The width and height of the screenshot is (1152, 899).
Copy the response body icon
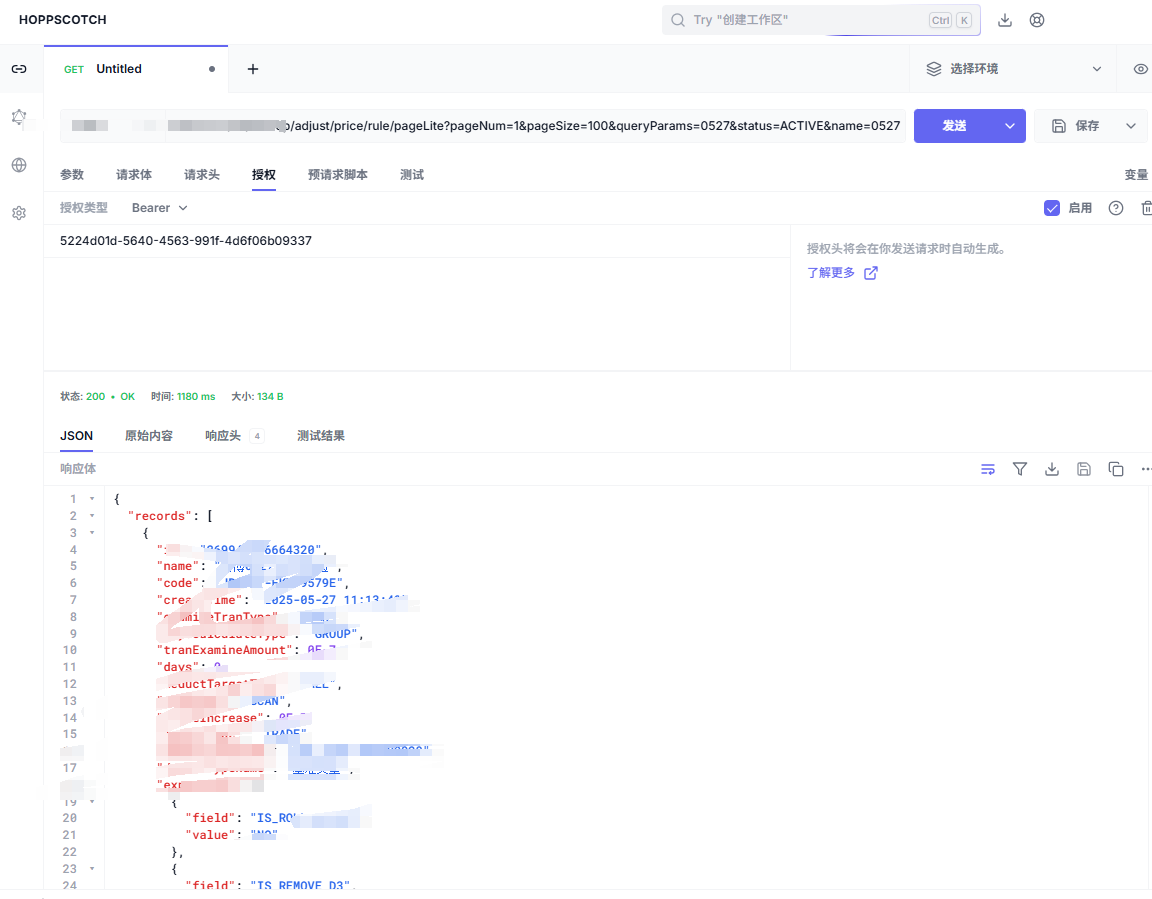click(1116, 469)
